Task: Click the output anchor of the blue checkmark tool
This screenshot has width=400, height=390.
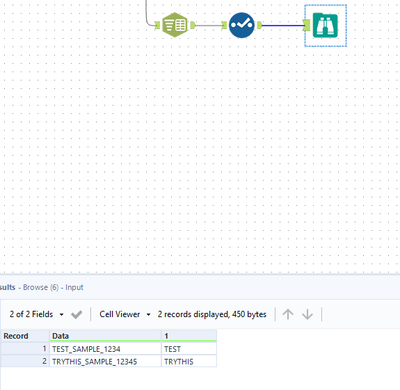Action: point(259,25)
